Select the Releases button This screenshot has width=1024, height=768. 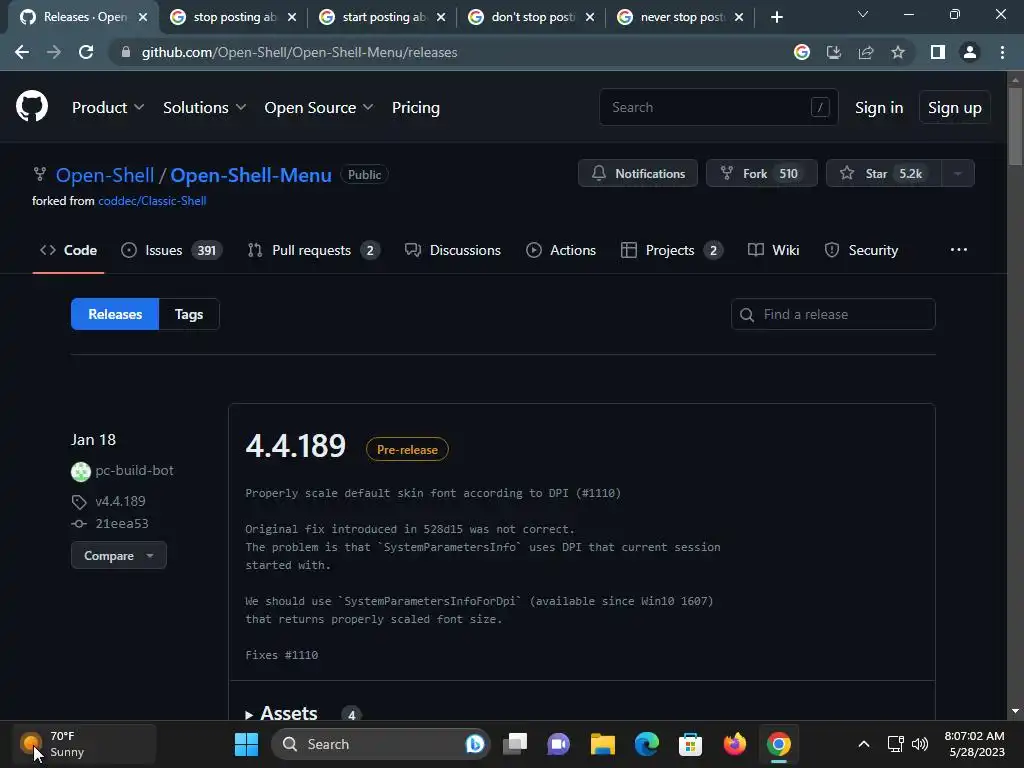[115, 314]
